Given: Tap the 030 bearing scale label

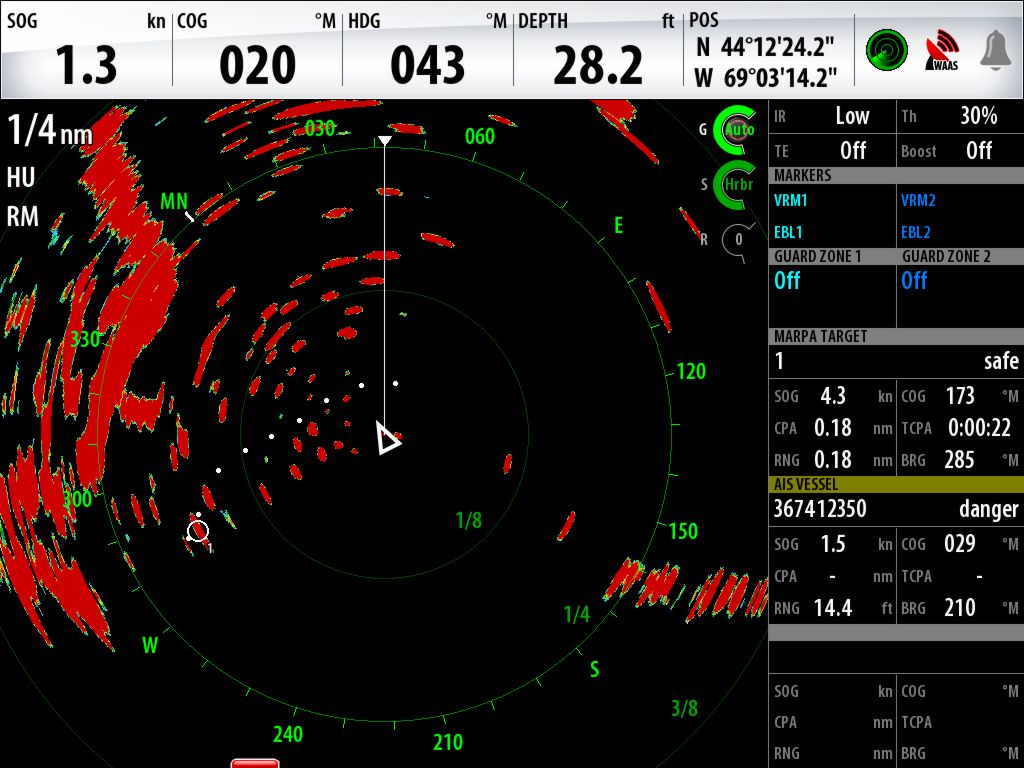Looking at the screenshot, I should pos(320,129).
